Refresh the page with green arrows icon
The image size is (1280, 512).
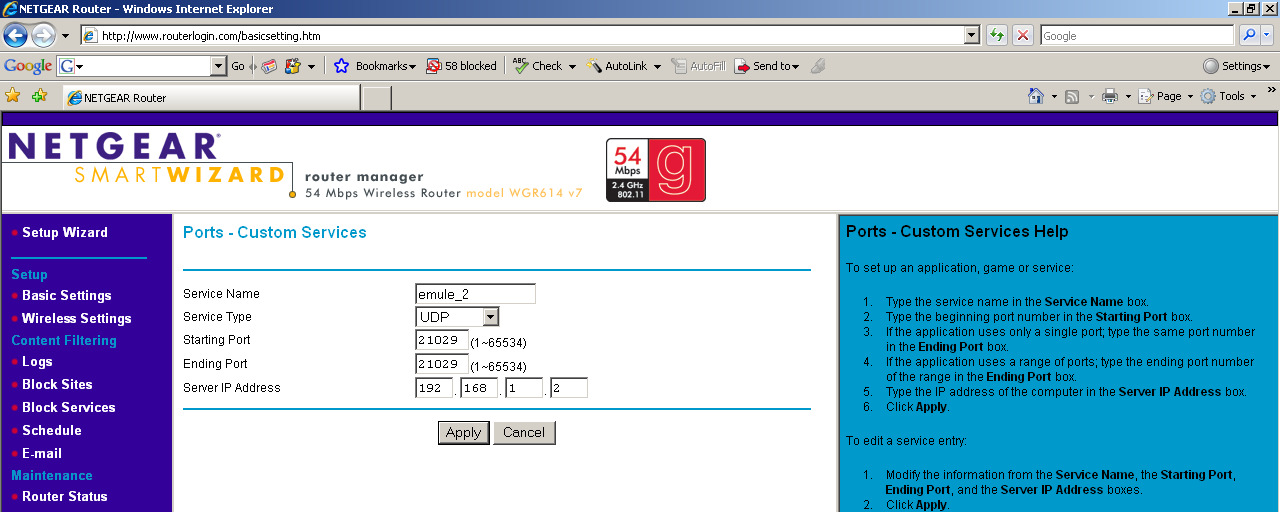pyautogui.click(x=996, y=36)
